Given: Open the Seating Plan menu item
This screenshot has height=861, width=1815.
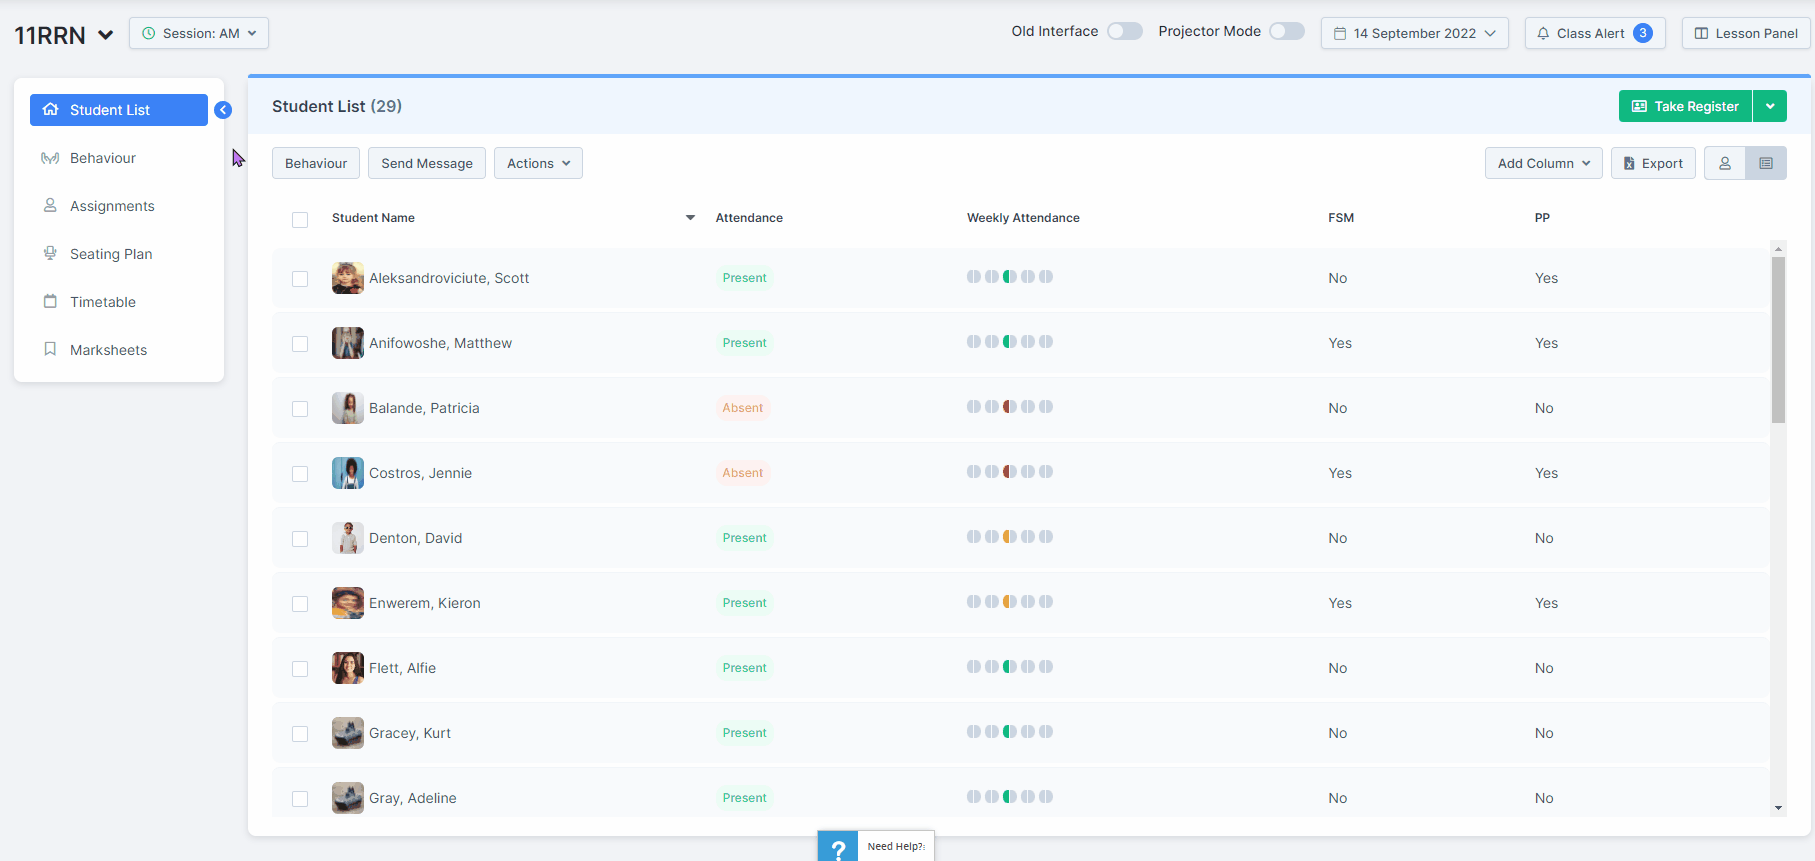Looking at the screenshot, I should click(x=111, y=254).
